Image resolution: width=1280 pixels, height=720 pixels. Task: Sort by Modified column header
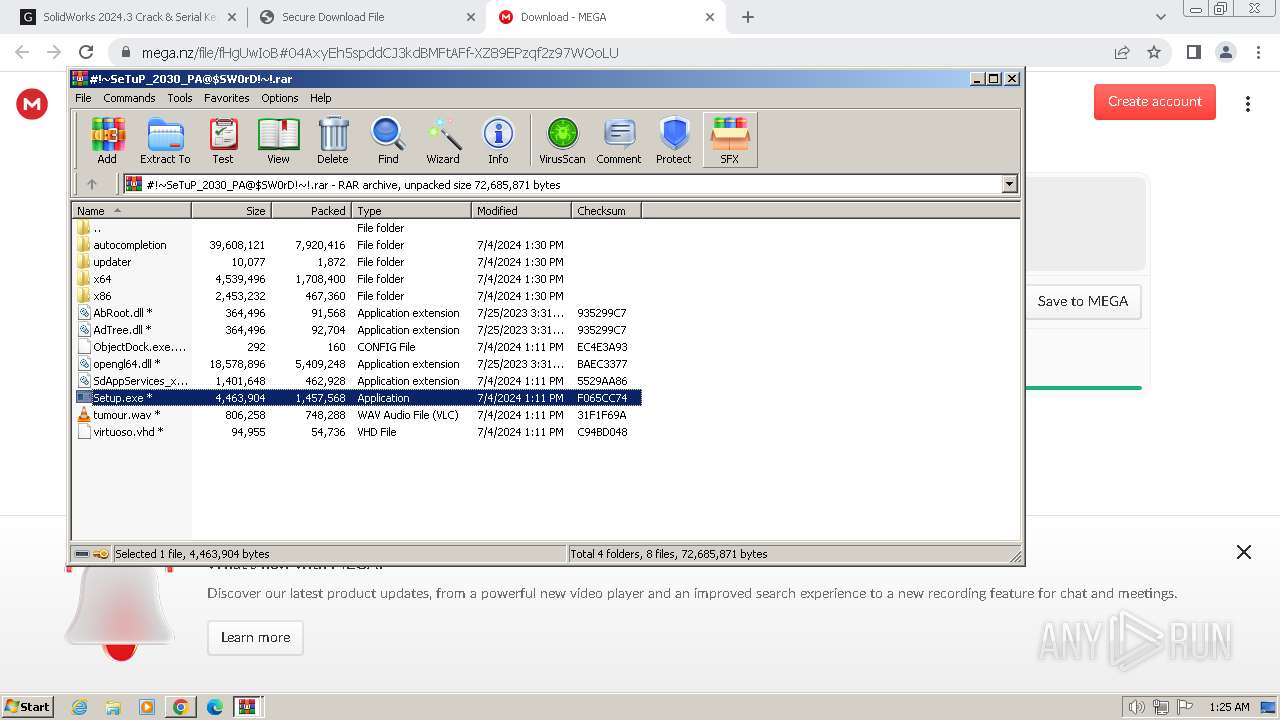521,211
